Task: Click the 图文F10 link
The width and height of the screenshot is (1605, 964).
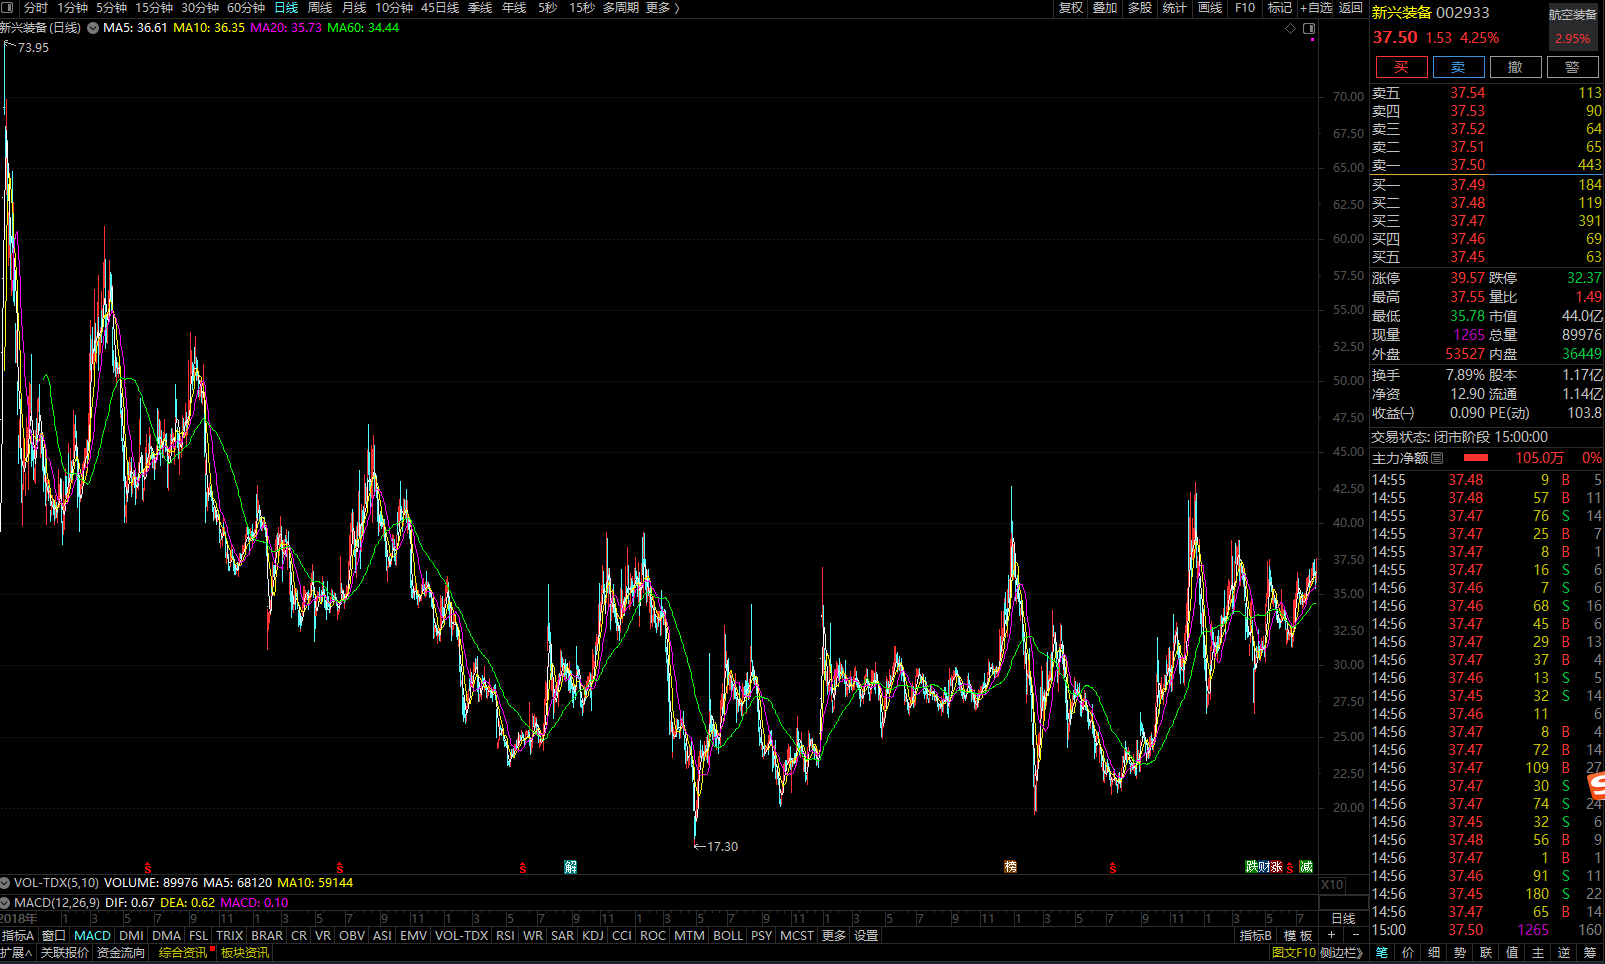Action: click(1294, 953)
